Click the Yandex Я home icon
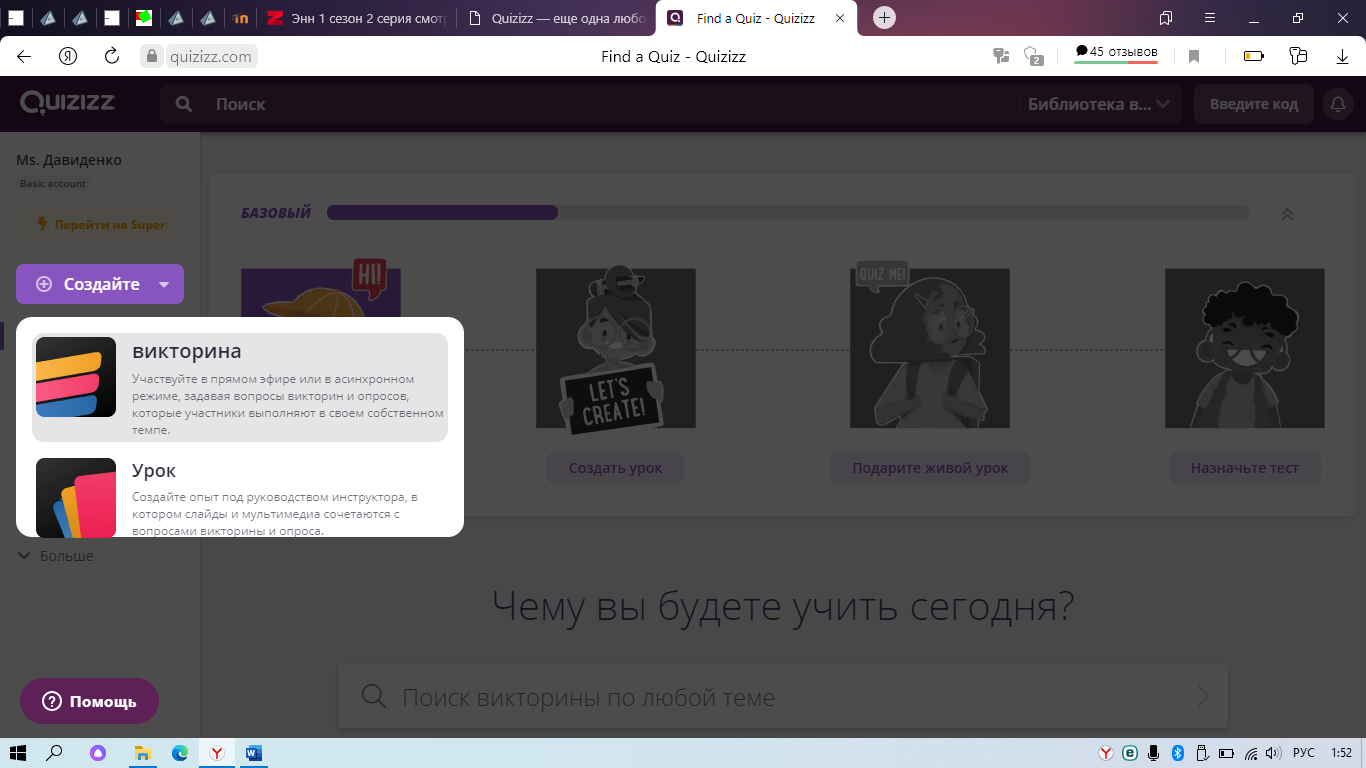The image size is (1366, 768). 68,56
